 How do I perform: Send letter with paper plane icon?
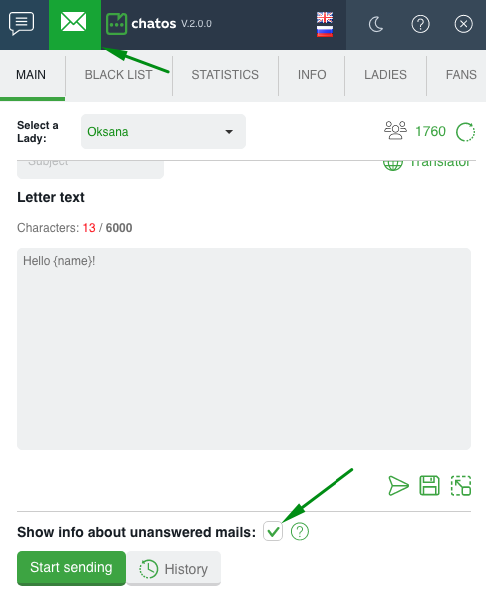(398, 486)
